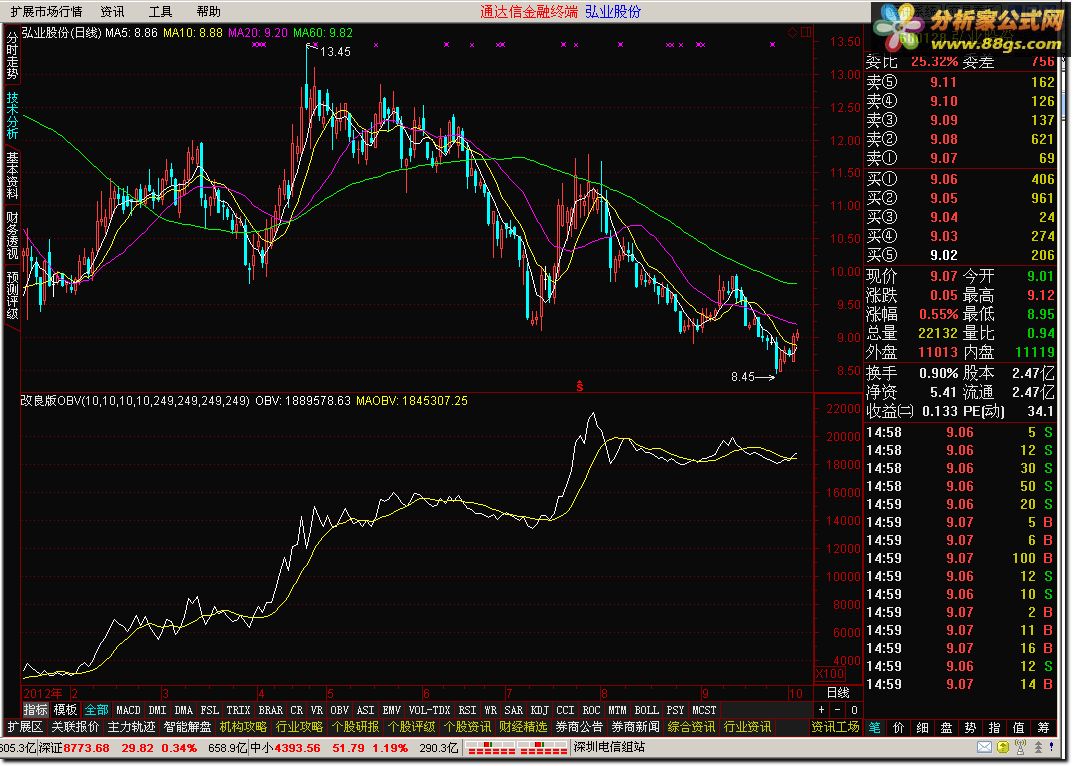Image resolution: width=1073 pixels, height=766 pixels.
Task: Select the 势 tab in quote panel
Action: pos(970,728)
